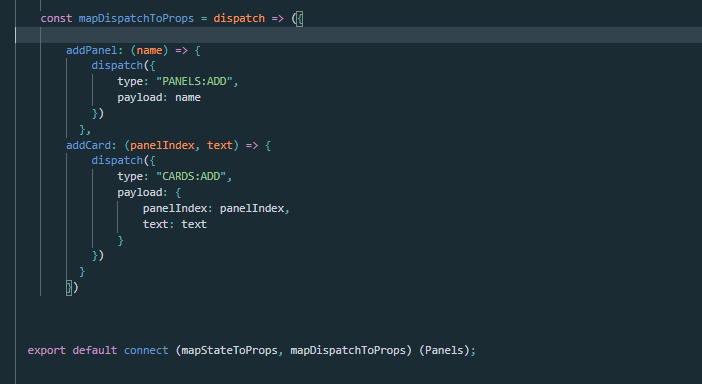Click the highlighted opening brace after '=> ('
The width and height of the screenshot is (702, 384).
tap(300, 18)
